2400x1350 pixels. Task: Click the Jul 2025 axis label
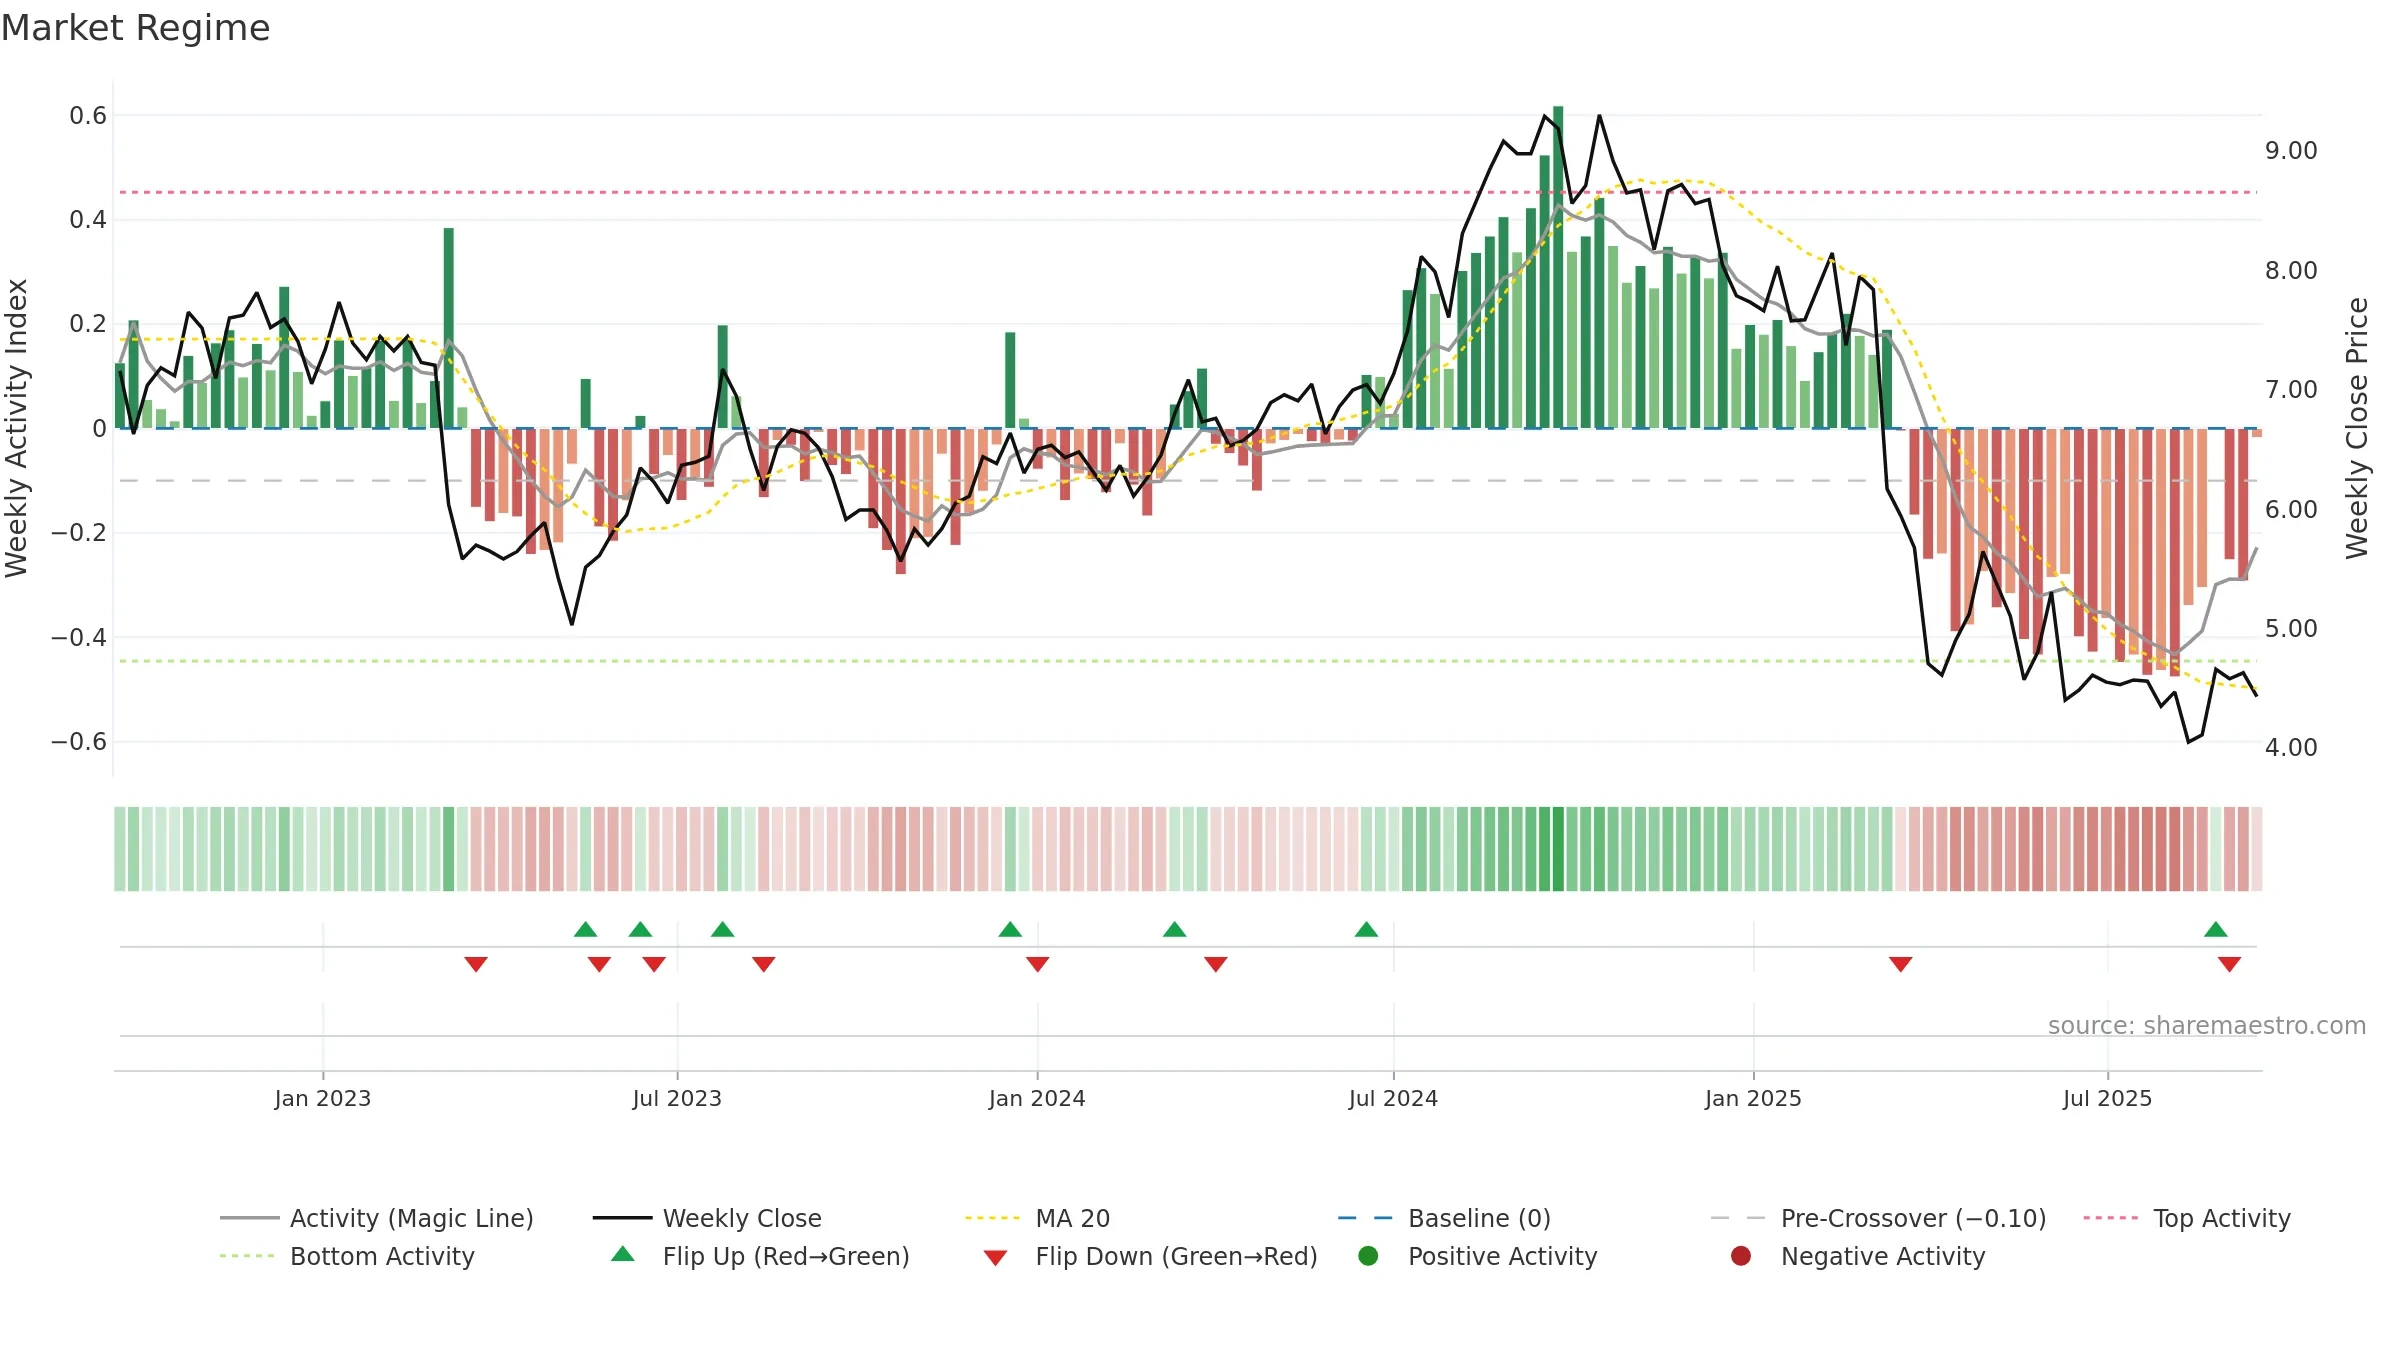[2107, 1098]
